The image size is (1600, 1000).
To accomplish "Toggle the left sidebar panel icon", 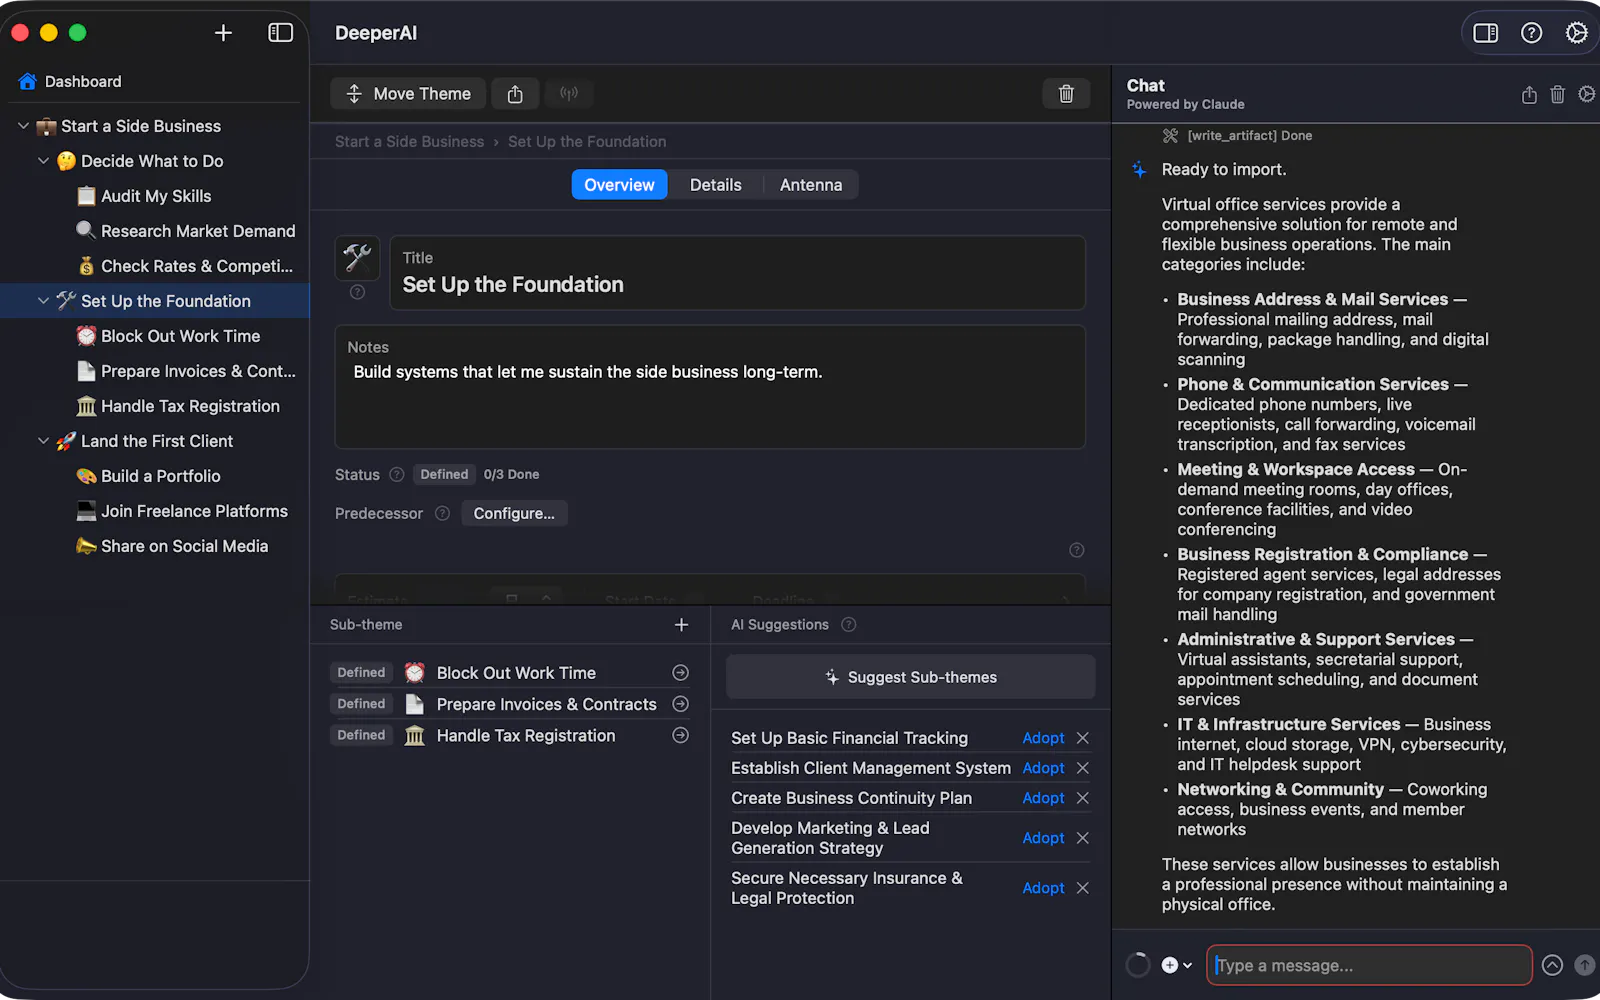I will coord(280,33).
